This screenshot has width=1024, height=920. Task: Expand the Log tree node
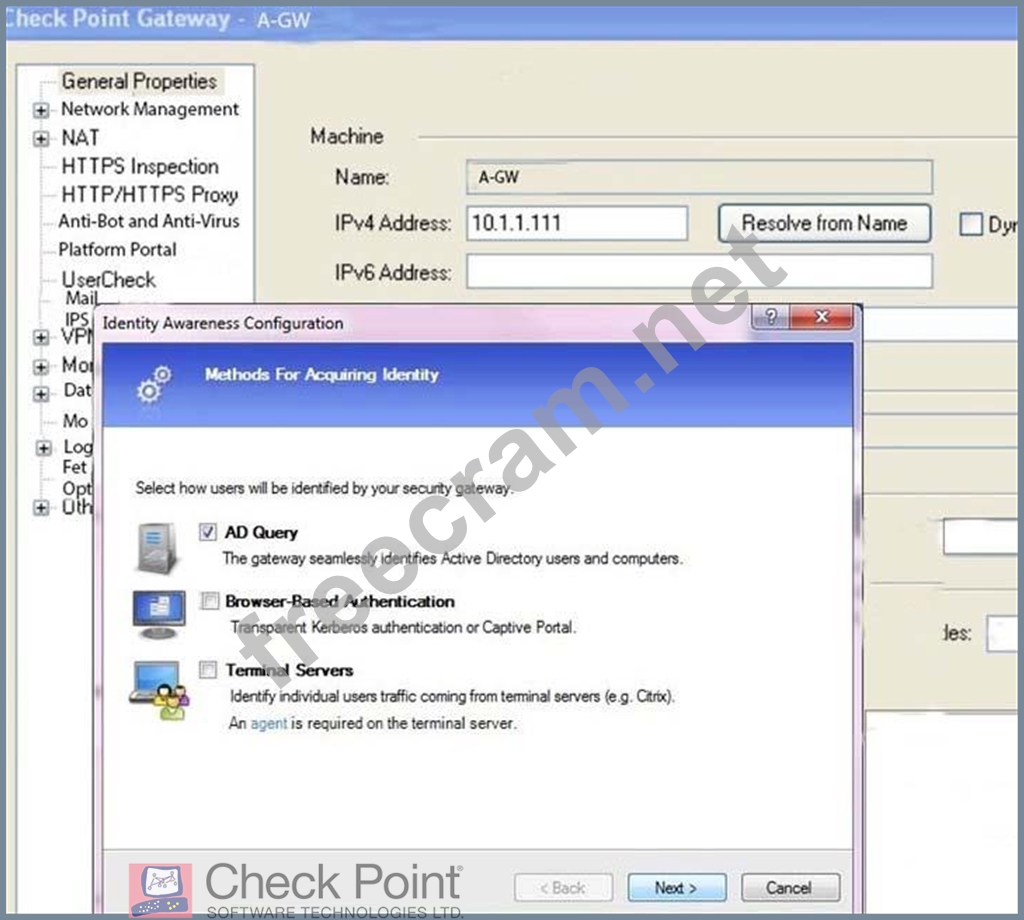tap(43, 449)
